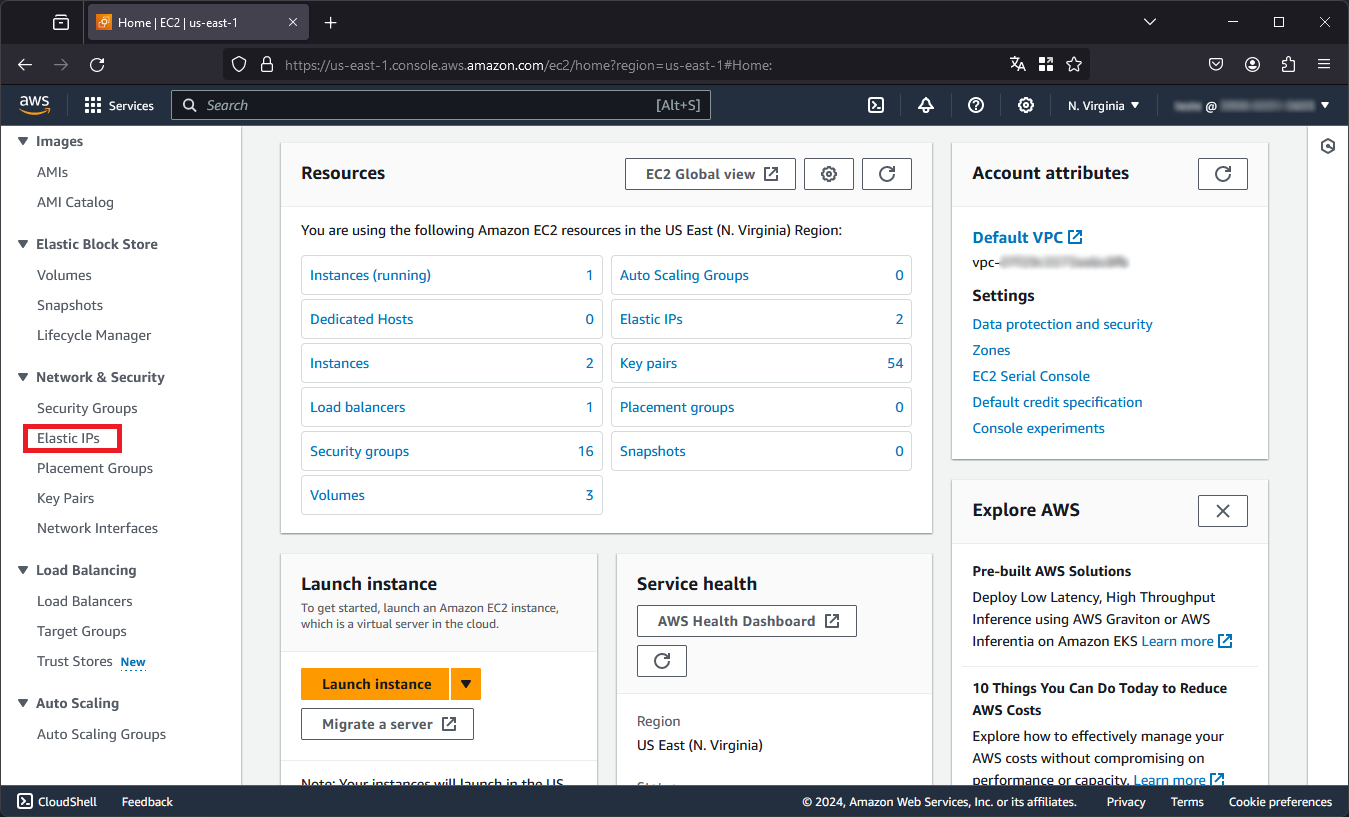Image resolution: width=1349 pixels, height=817 pixels.
Task: Bookmark this page with the star icon
Action: tap(1074, 64)
